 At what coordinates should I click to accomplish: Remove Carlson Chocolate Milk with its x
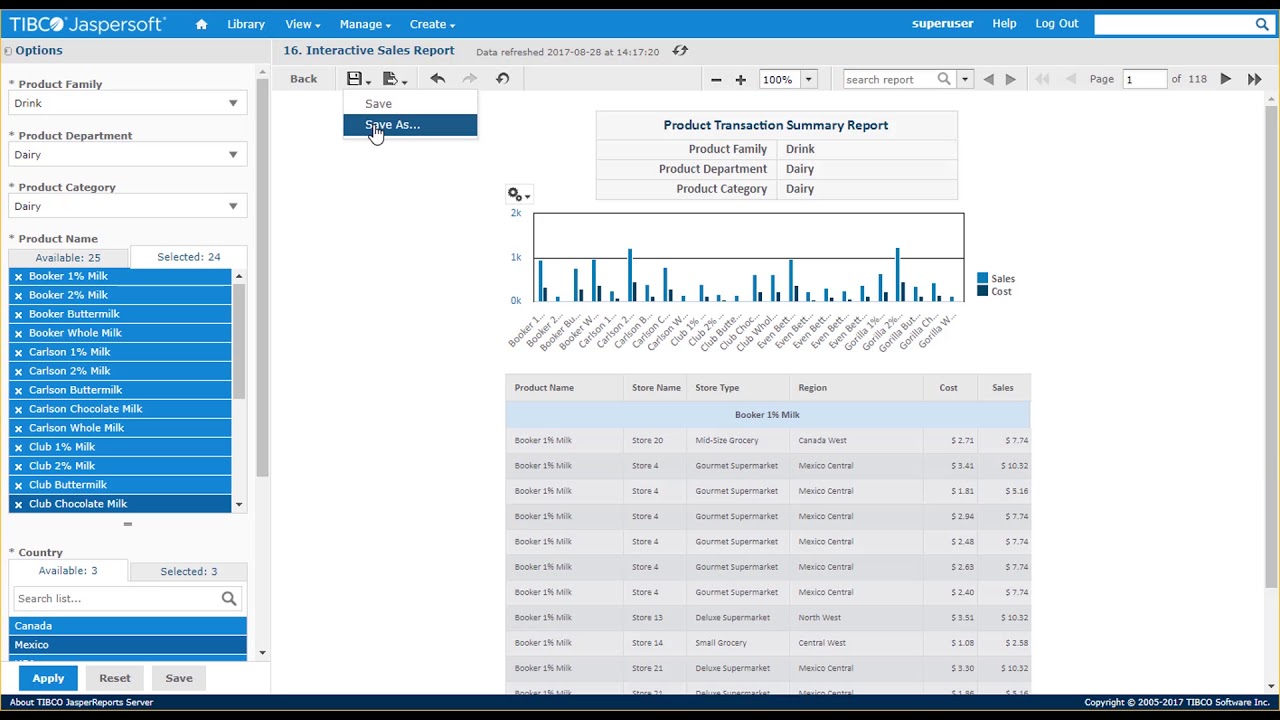(18, 410)
